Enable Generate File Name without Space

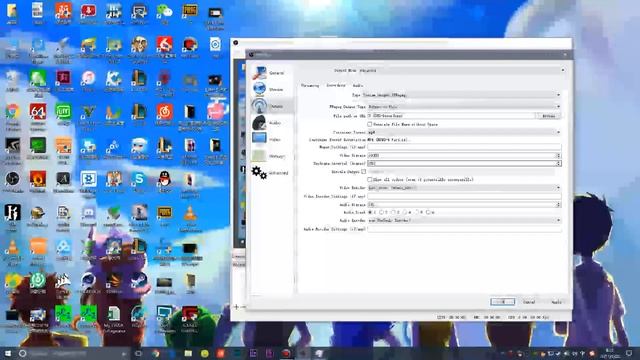(369, 124)
